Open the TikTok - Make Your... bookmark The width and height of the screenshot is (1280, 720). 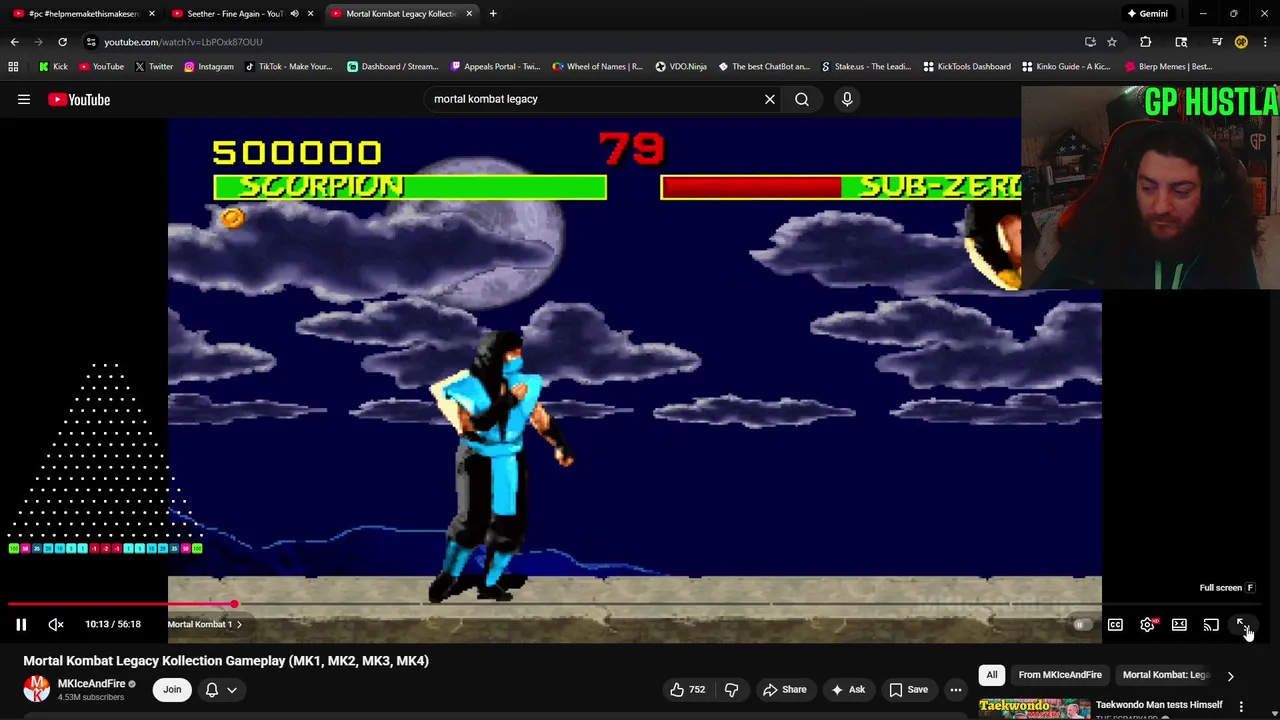[289, 67]
